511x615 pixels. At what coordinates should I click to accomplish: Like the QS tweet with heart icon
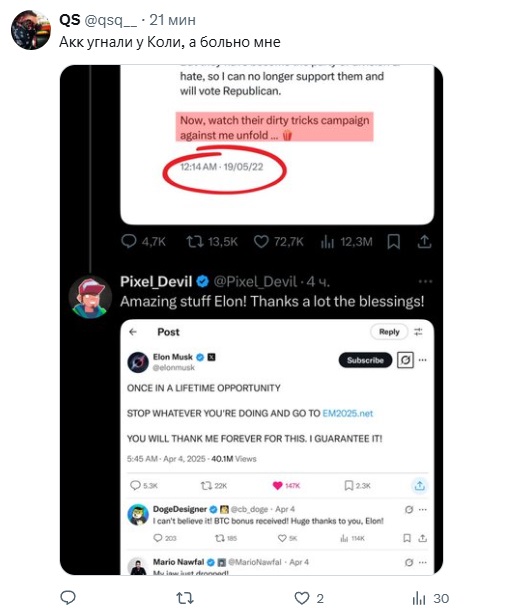302,598
